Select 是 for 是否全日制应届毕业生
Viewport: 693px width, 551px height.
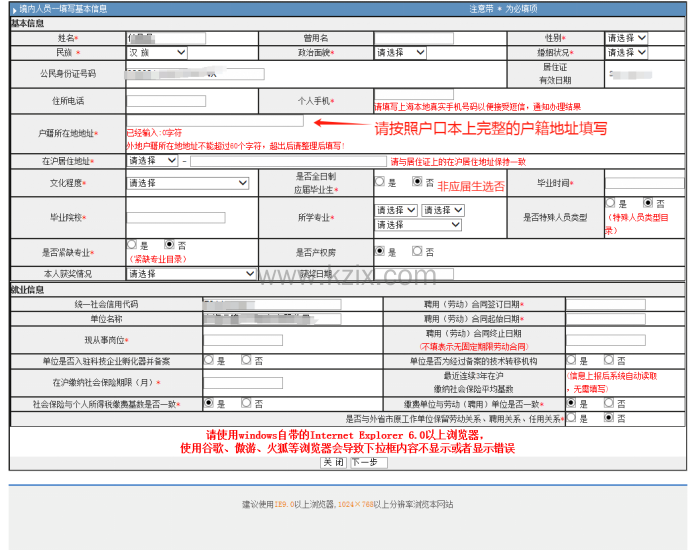pyautogui.click(x=380, y=182)
